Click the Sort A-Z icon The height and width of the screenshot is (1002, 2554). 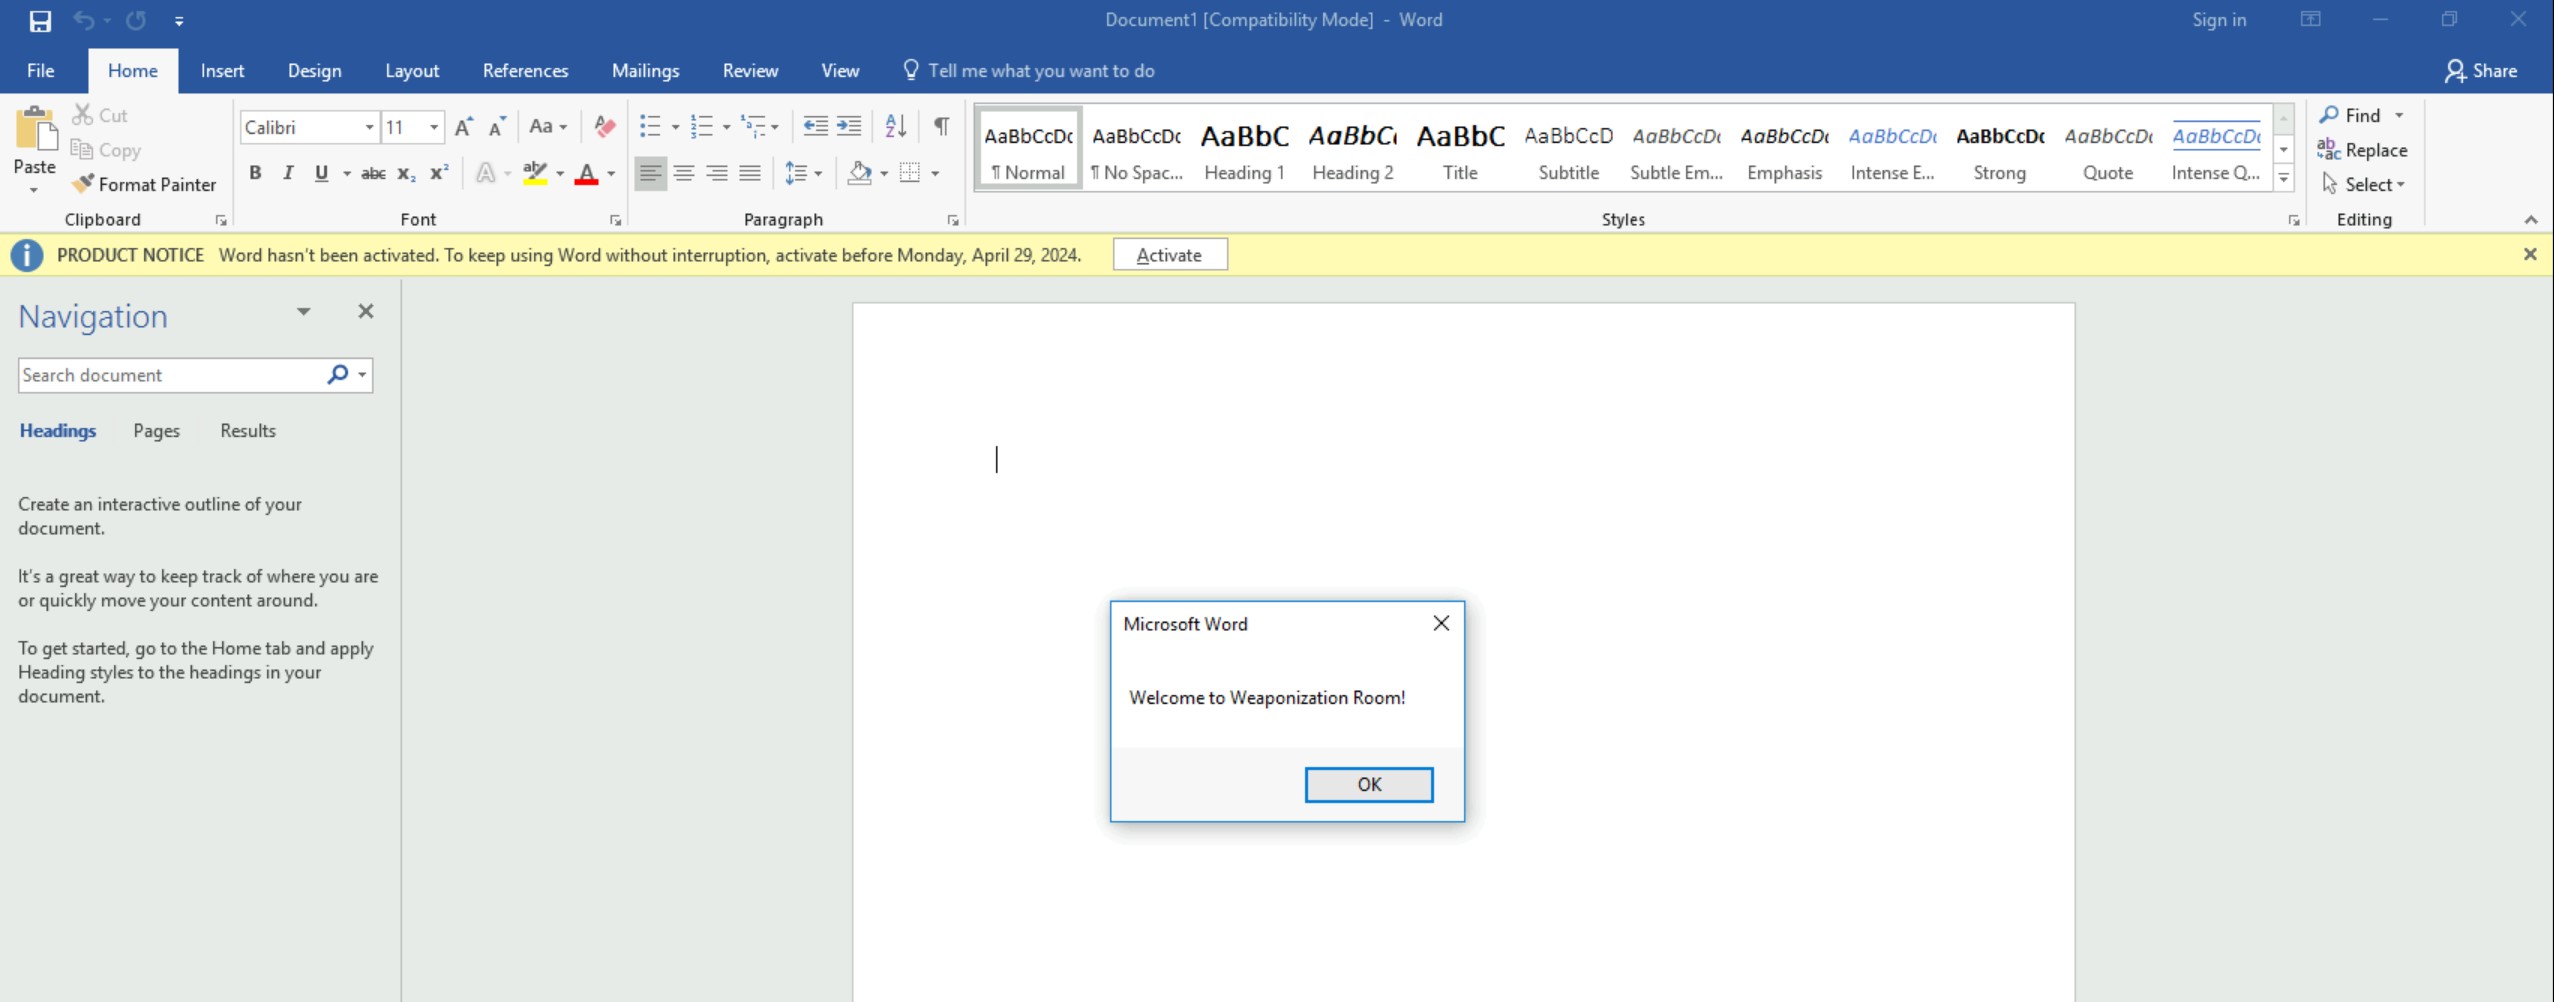895,127
